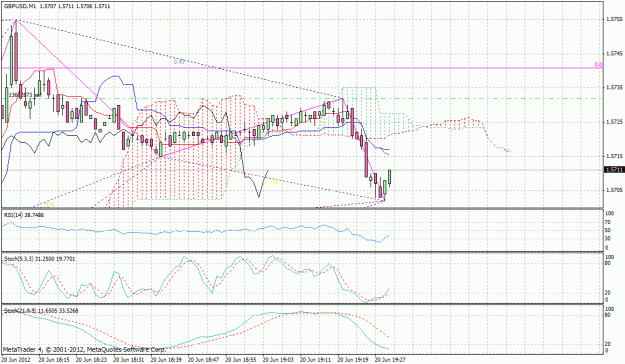Click the 20 Jun 19:27 time label
625x364 pixels.
391,360
